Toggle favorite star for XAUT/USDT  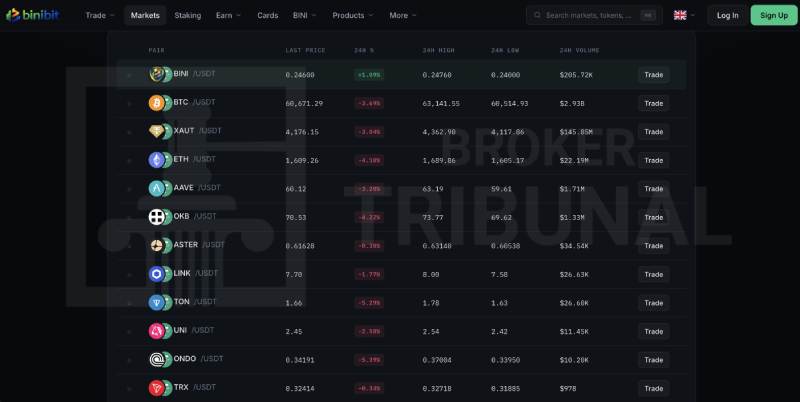129,132
